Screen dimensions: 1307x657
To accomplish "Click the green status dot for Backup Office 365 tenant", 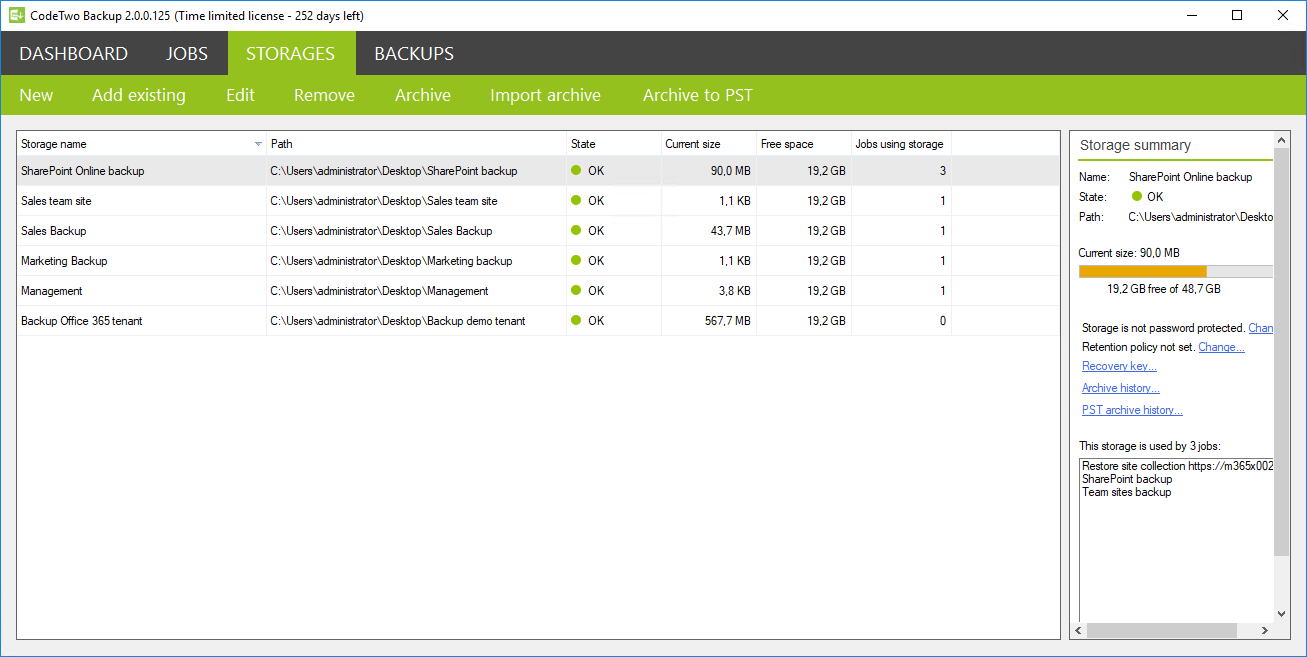I will [x=576, y=321].
